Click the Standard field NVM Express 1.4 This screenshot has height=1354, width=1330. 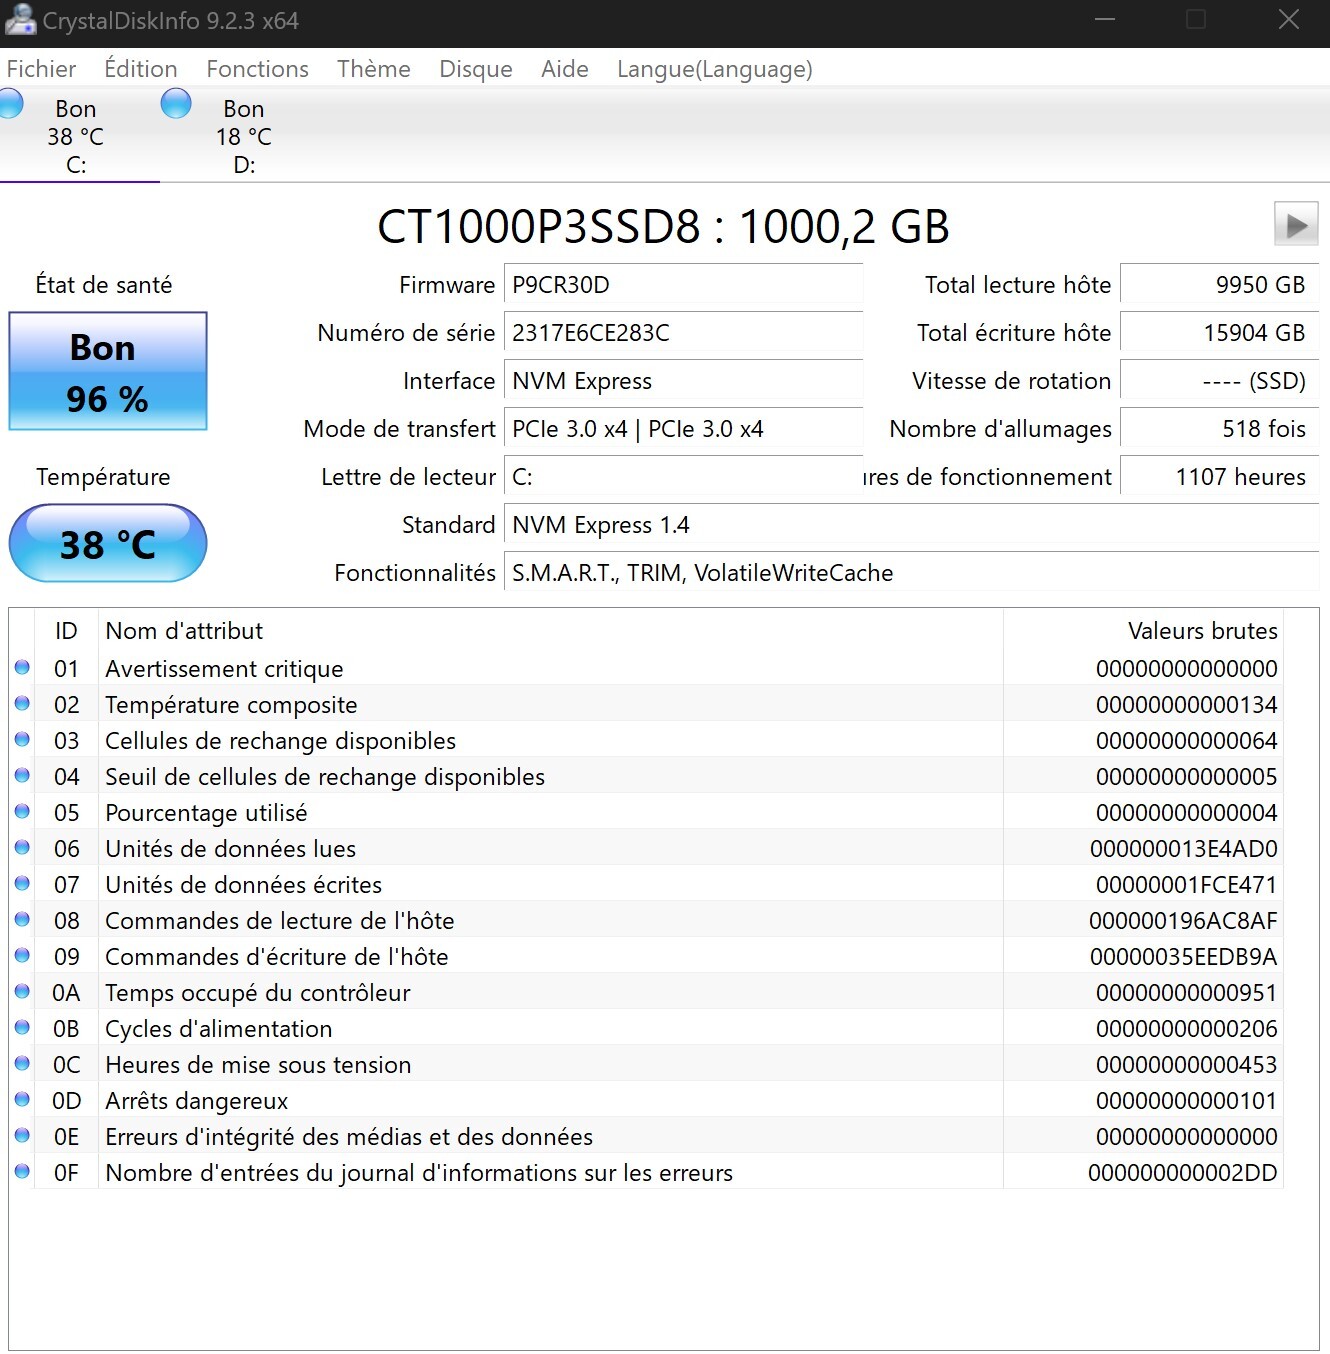911,525
